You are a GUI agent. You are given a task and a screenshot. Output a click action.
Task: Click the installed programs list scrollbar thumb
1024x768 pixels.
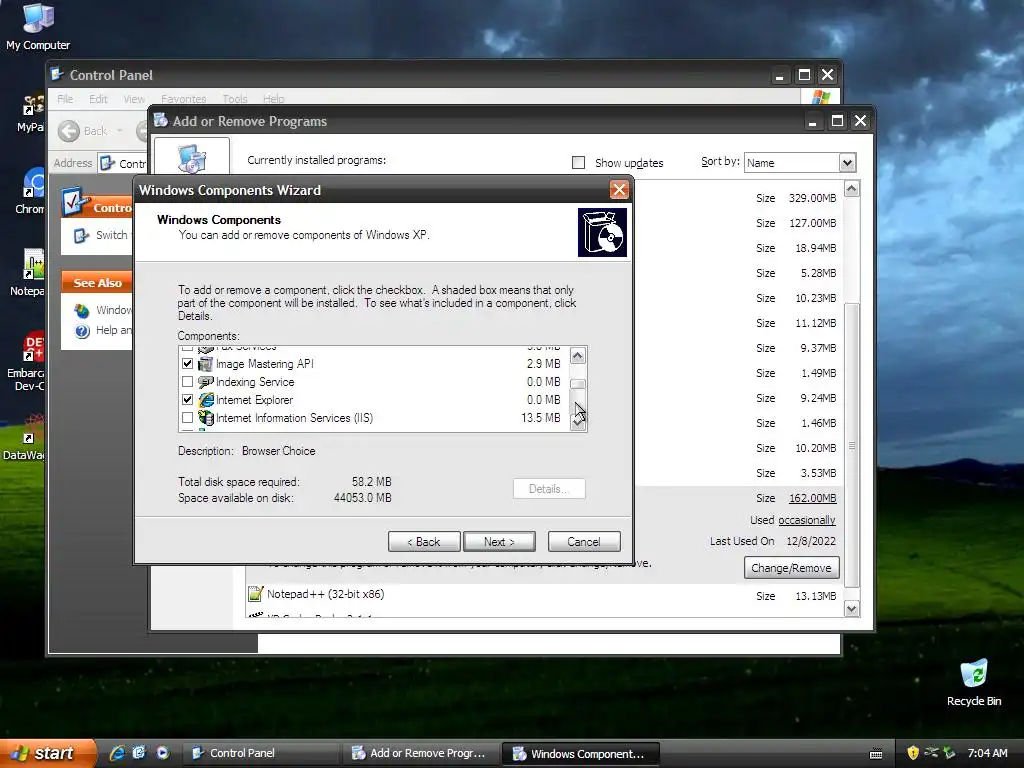(852, 445)
